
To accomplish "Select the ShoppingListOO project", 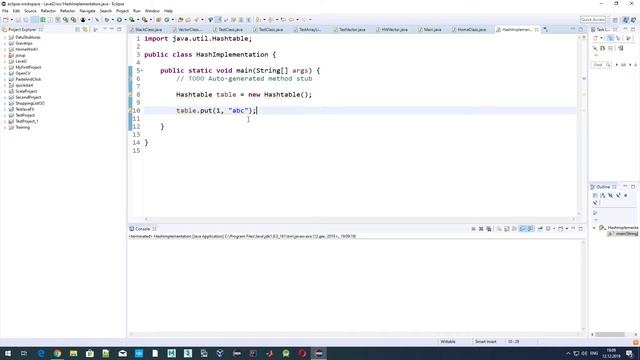I will click(x=30, y=103).
